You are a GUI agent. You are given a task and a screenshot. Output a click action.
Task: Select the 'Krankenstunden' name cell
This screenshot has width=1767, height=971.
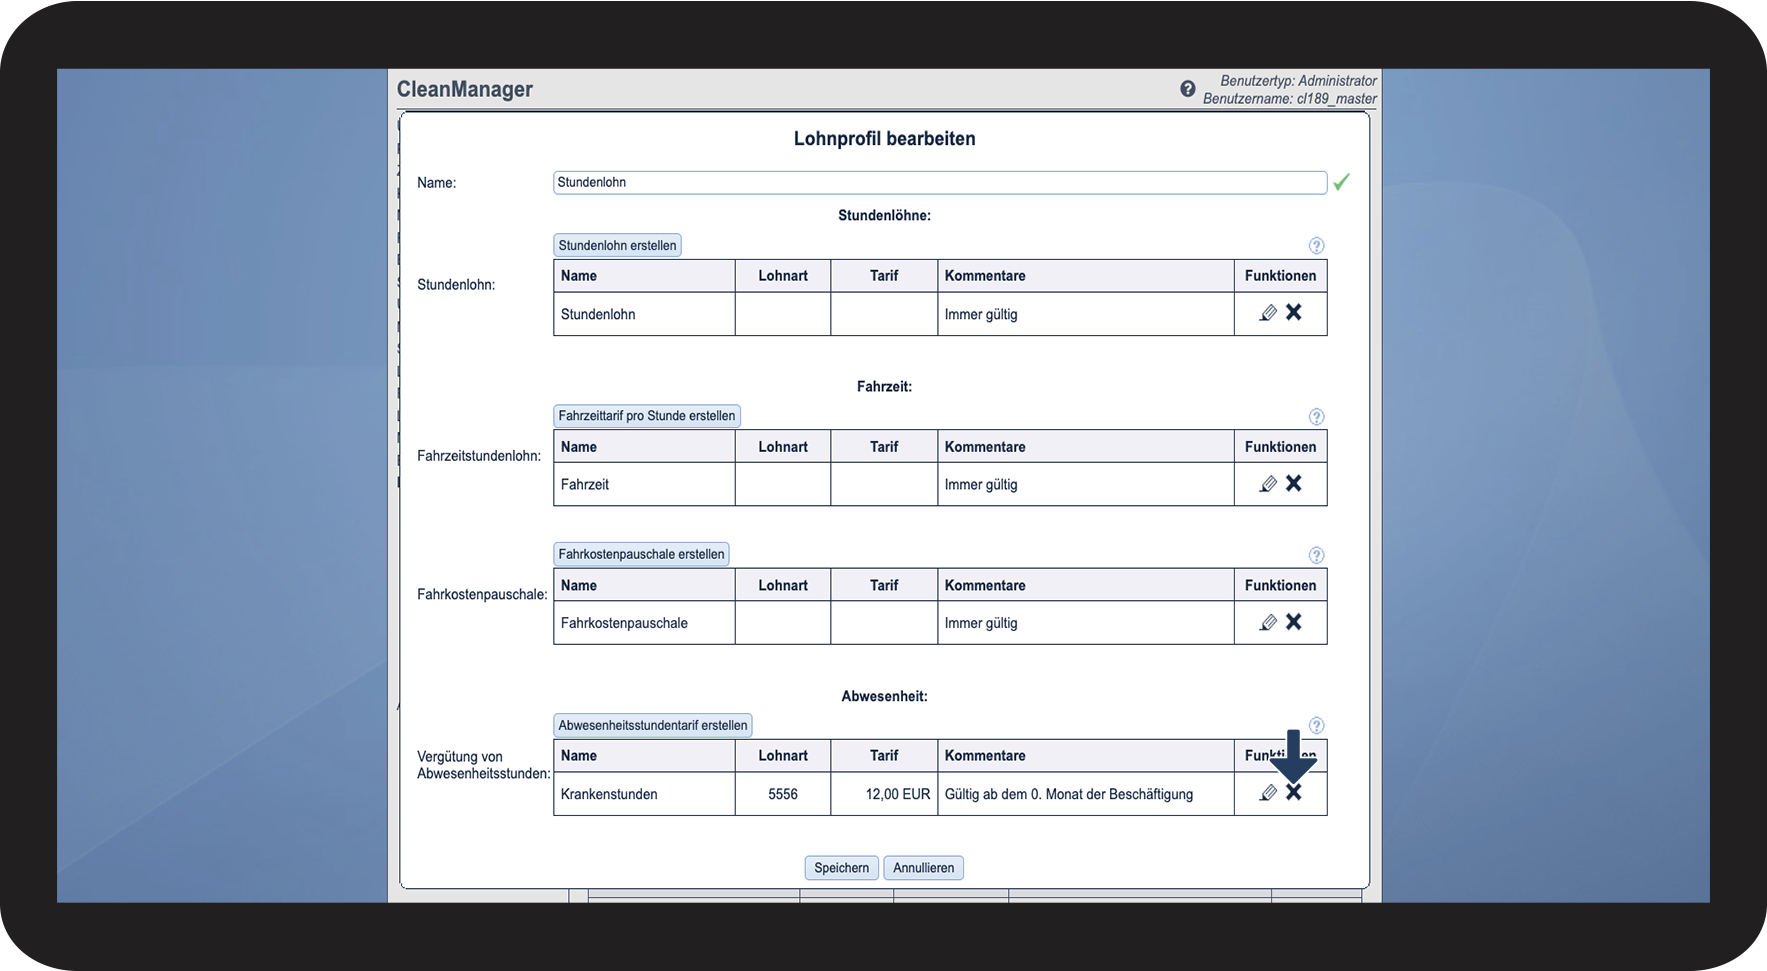[x=644, y=794]
